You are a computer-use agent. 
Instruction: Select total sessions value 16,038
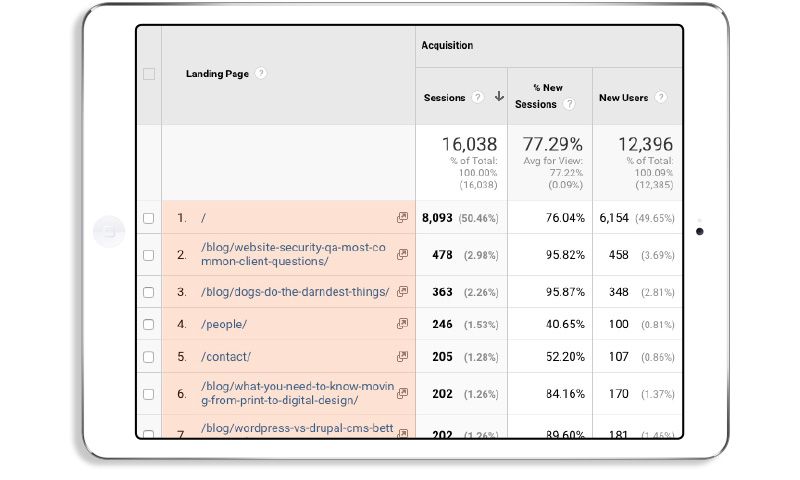tap(469, 144)
